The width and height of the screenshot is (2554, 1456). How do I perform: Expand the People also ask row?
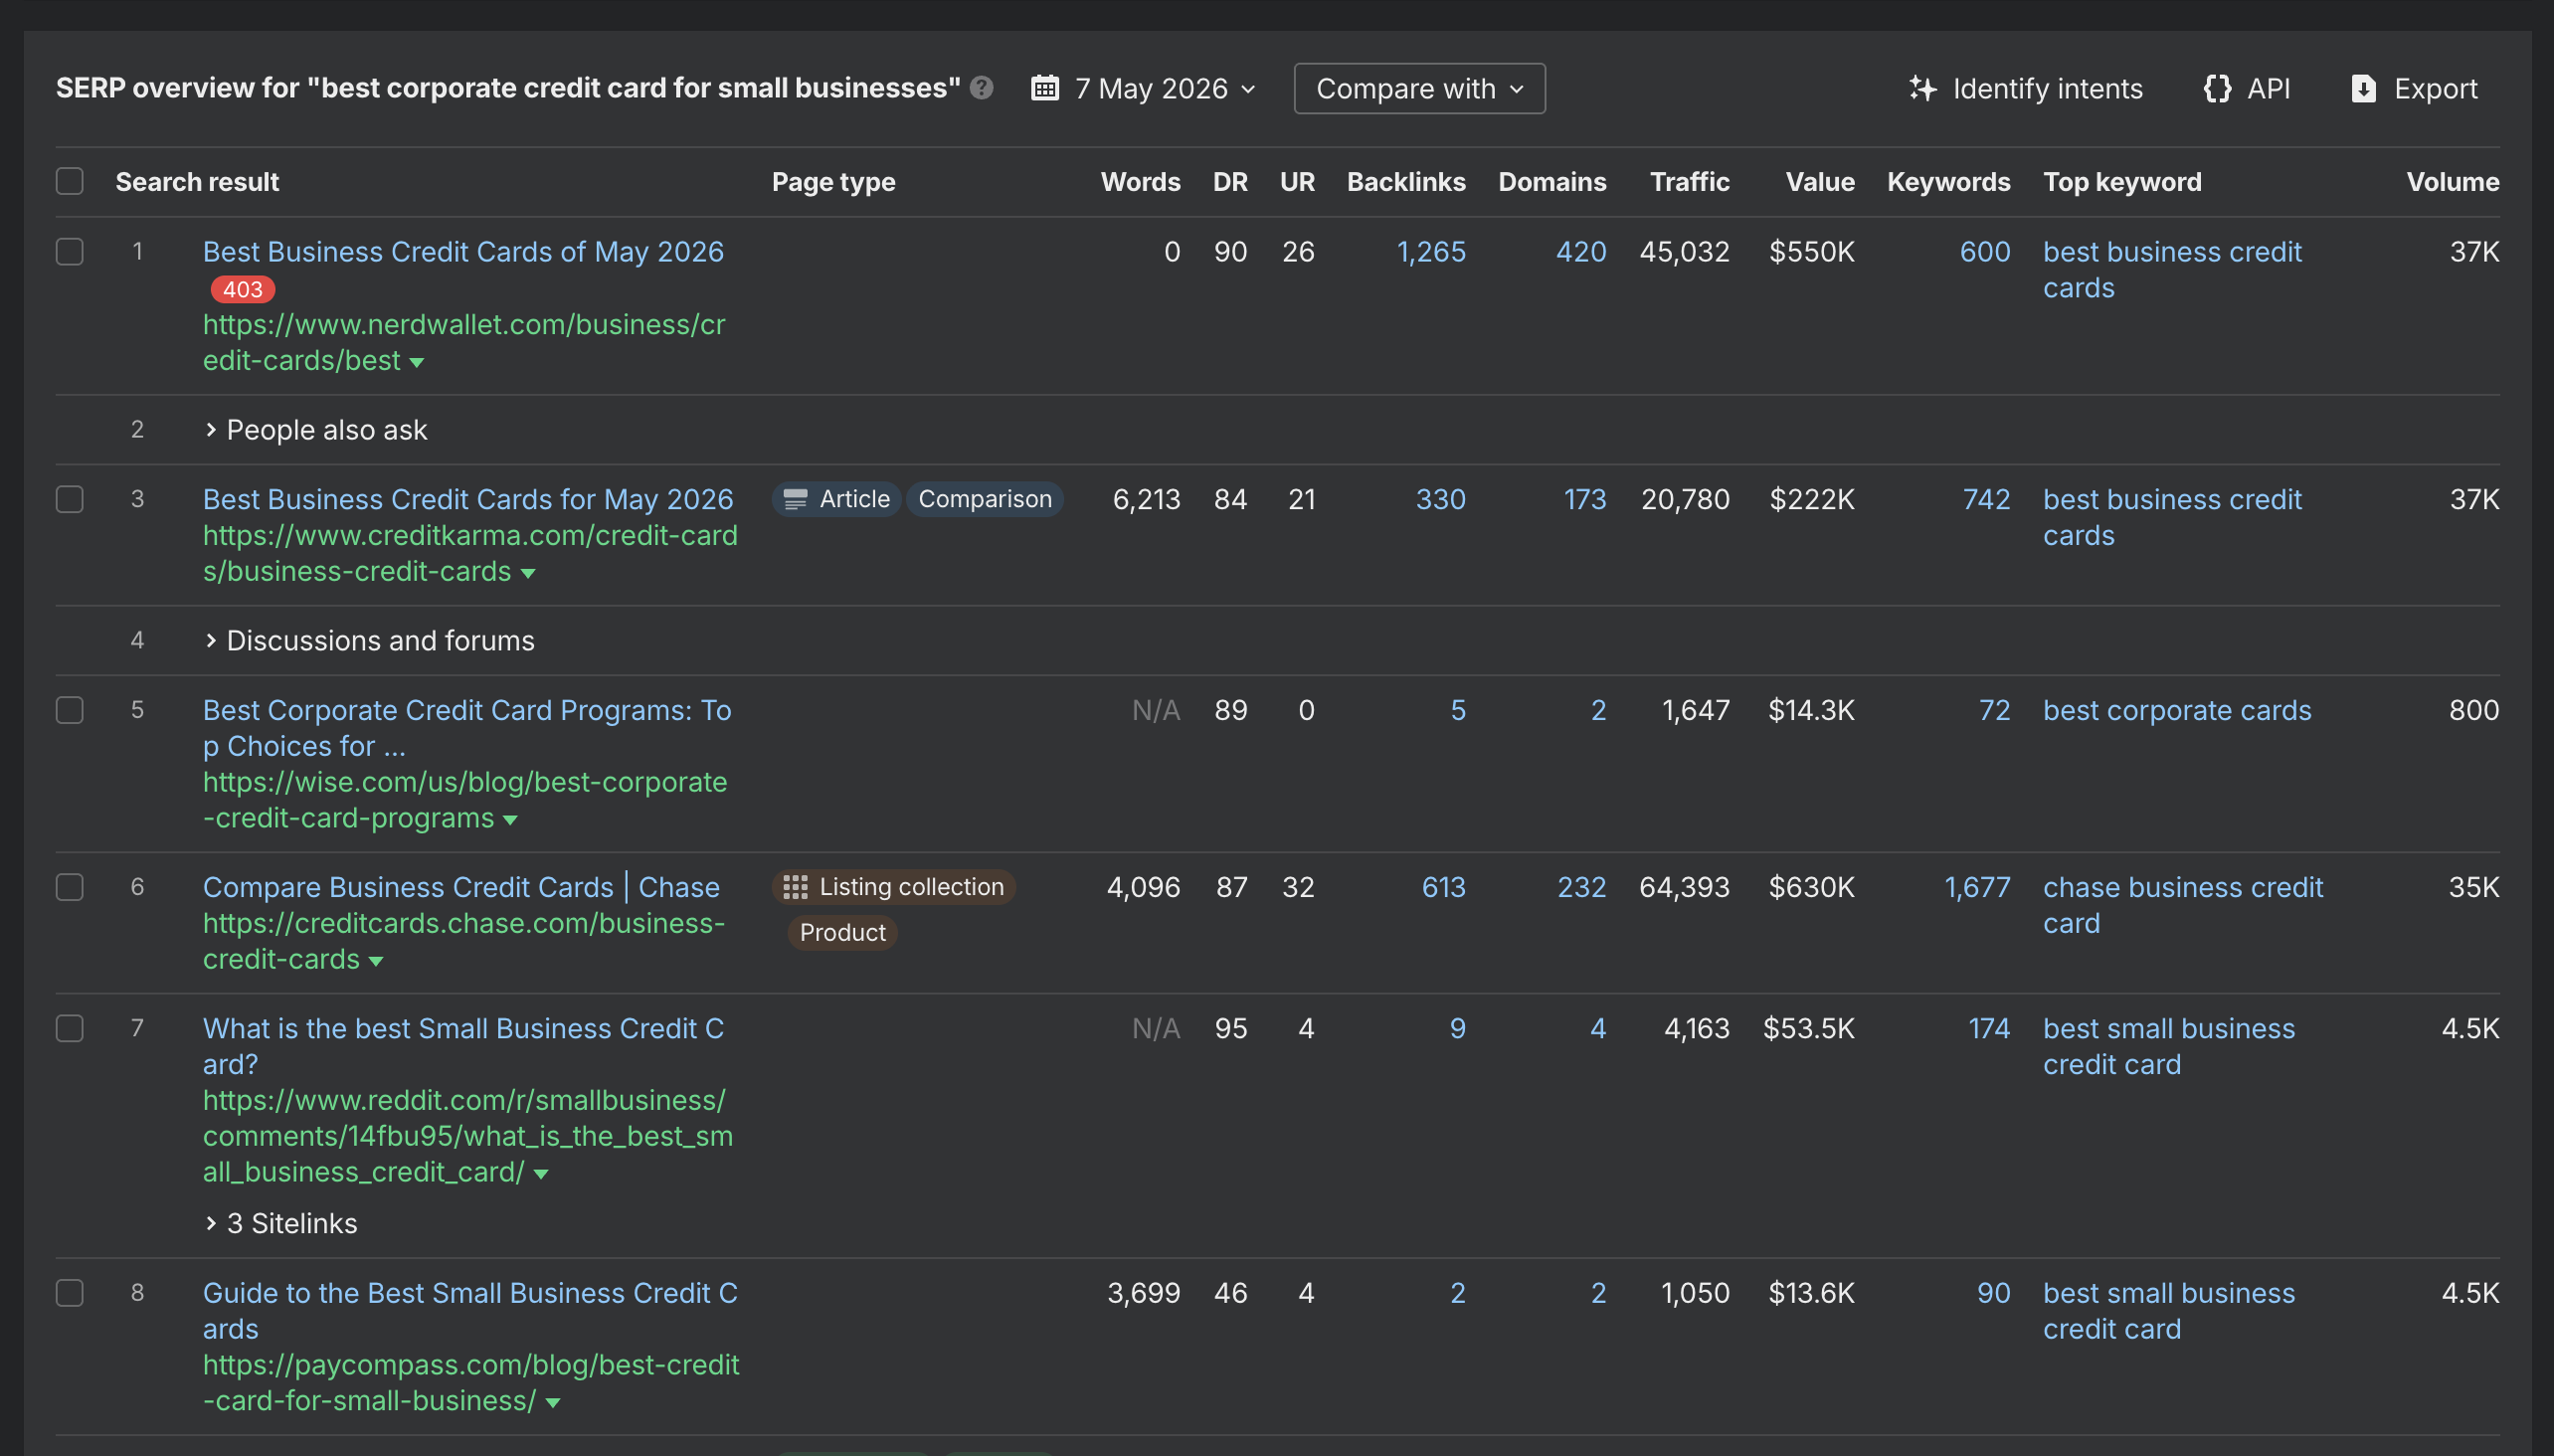[x=316, y=430]
